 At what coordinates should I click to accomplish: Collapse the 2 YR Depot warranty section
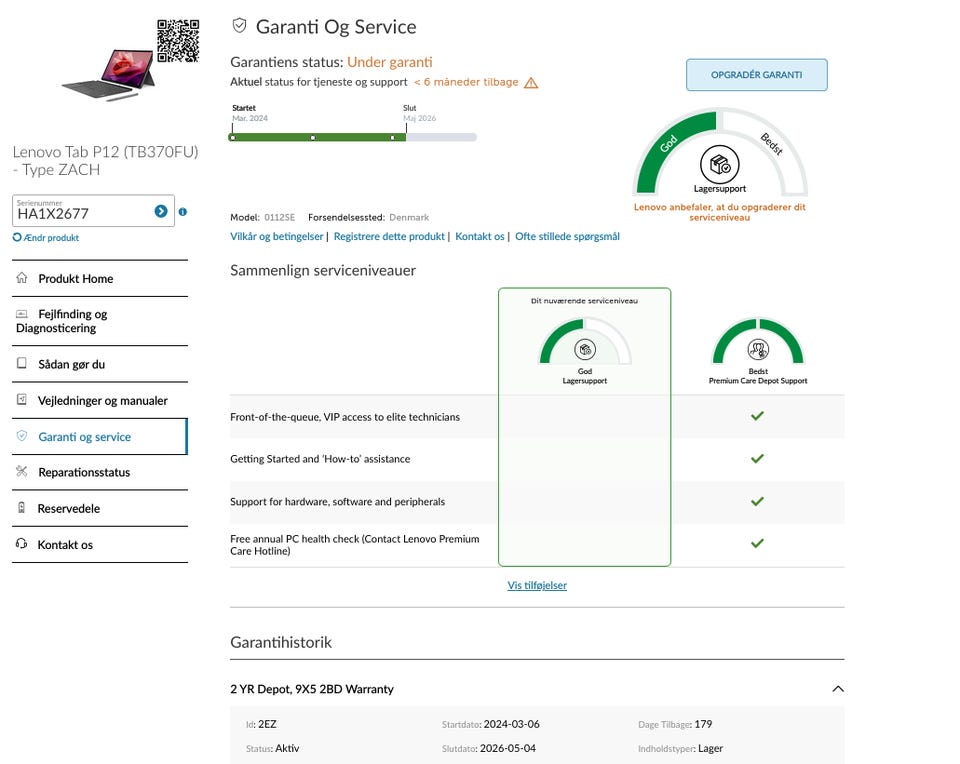pyautogui.click(x=838, y=689)
